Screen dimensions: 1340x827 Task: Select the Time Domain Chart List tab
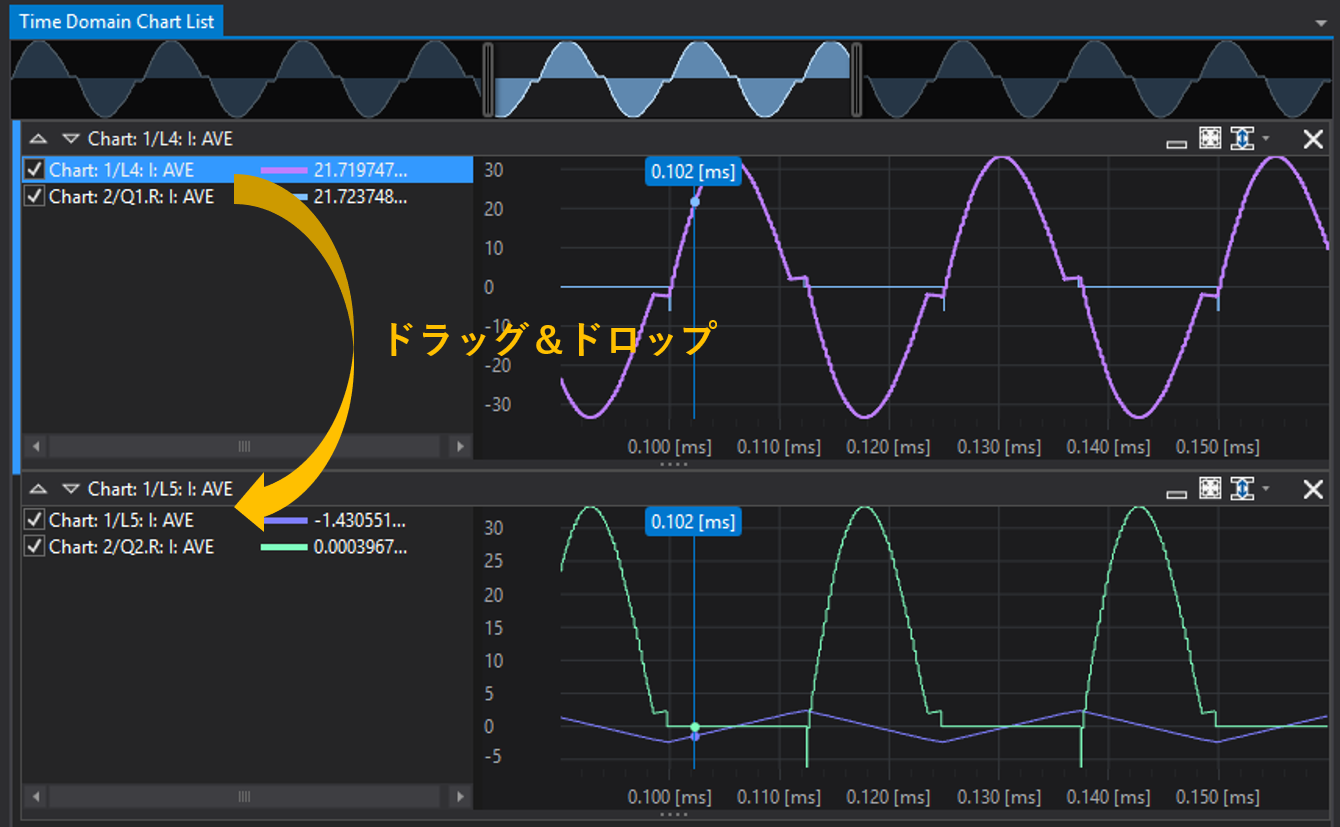[x=117, y=21]
